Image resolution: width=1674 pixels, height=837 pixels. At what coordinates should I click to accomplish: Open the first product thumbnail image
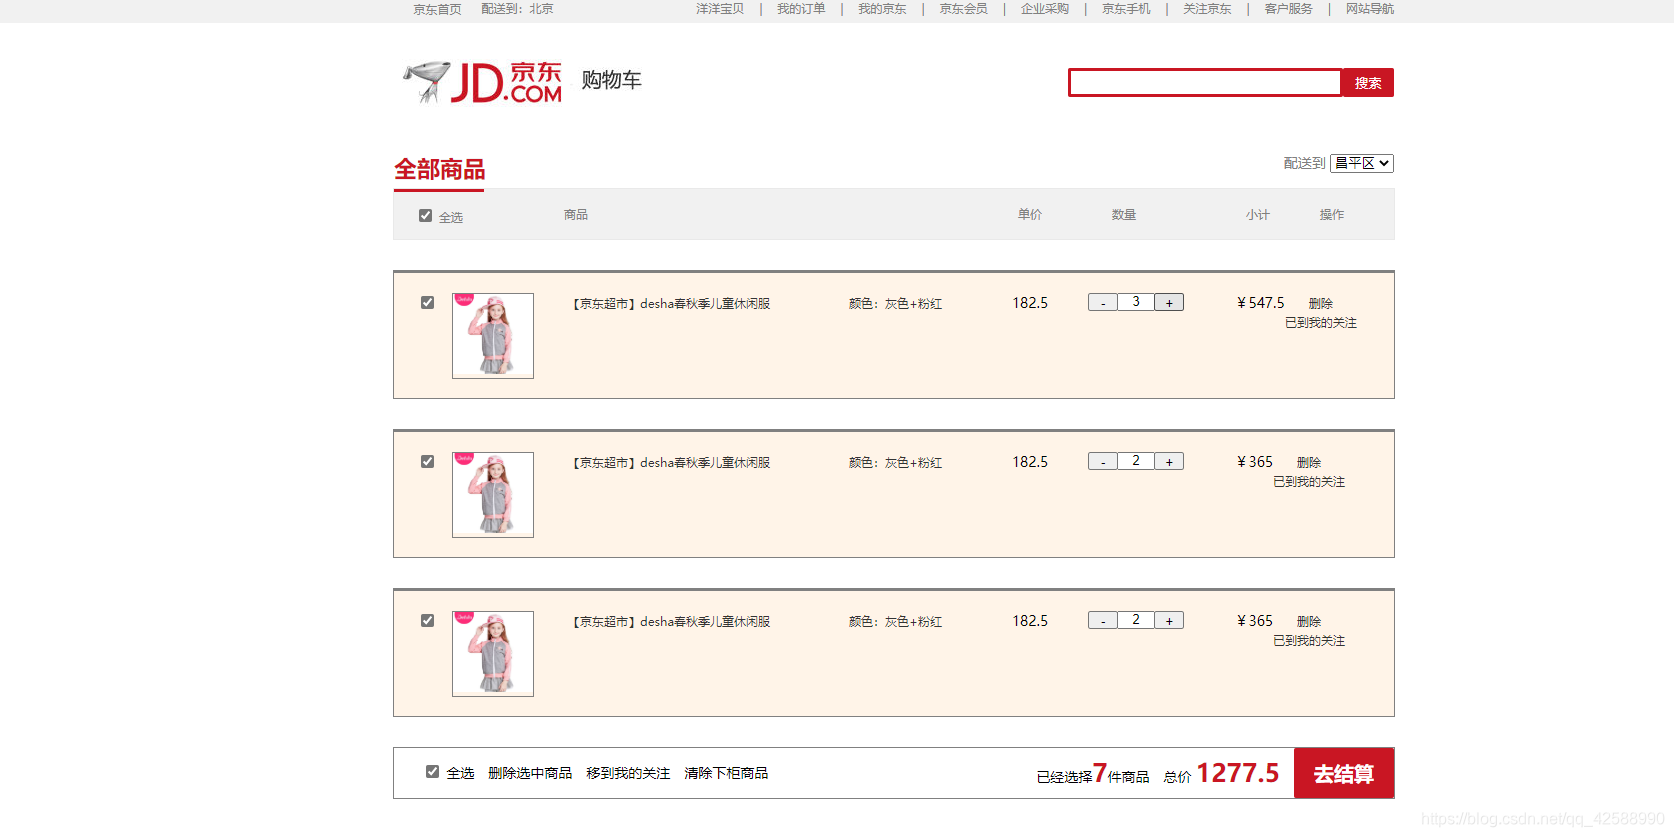[493, 336]
